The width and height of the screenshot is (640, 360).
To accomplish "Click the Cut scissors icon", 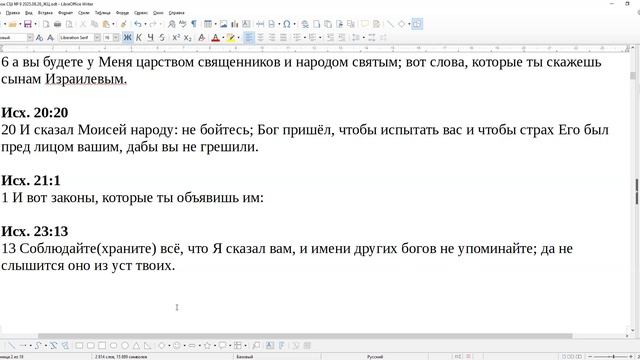I will (83, 24).
